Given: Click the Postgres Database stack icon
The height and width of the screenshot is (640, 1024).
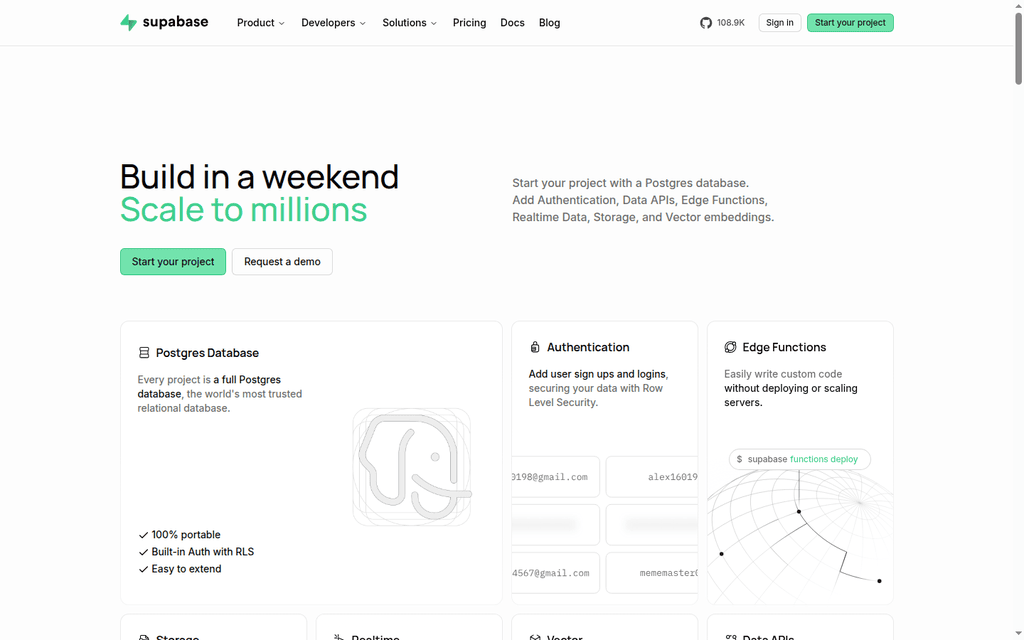Looking at the screenshot, I should [x=144, y=353].
